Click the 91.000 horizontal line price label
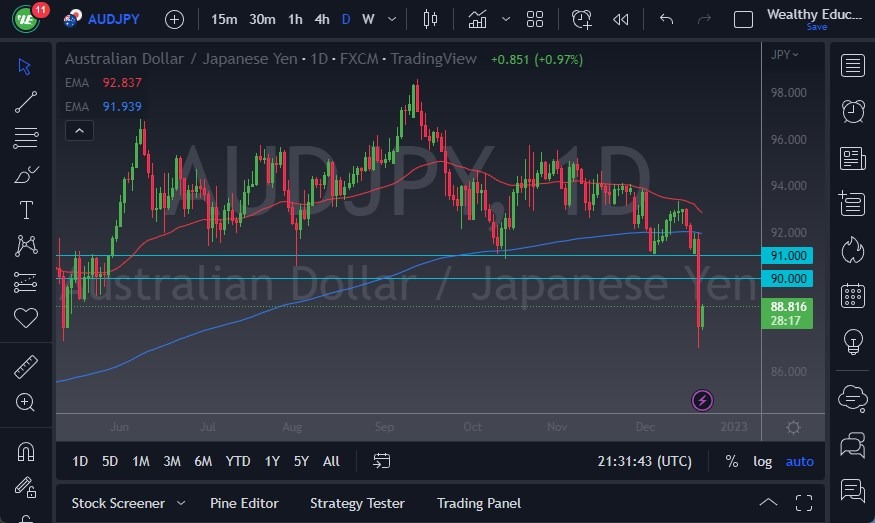875x523 pixels. (785, 256)
